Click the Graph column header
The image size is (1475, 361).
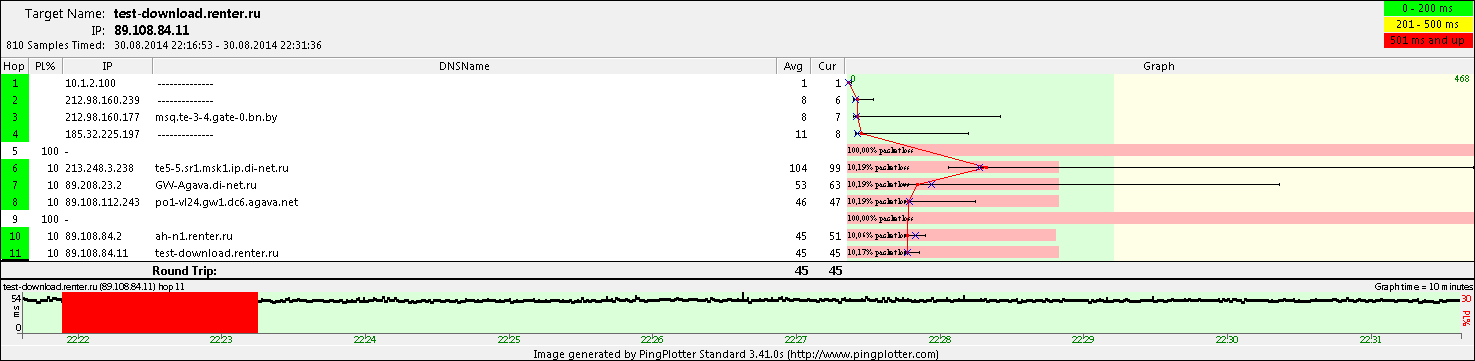click(1159, 66)
